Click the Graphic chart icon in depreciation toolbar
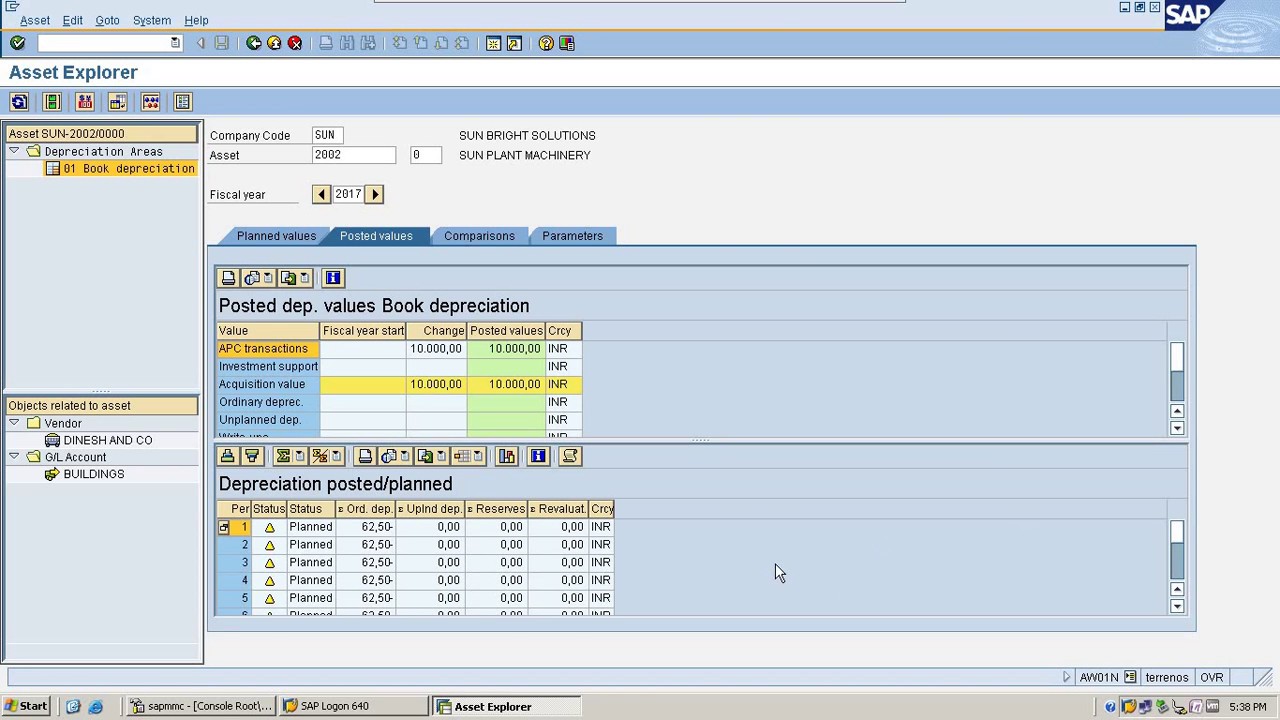Screen dimensions: 1280x720 (507, 456)
